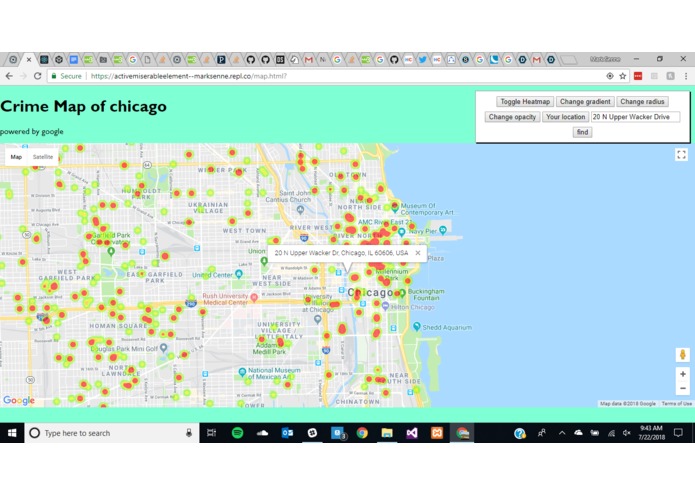Click the Saint John Cantius Church marker
Screen dimensions: 695x494
point(300,210)
